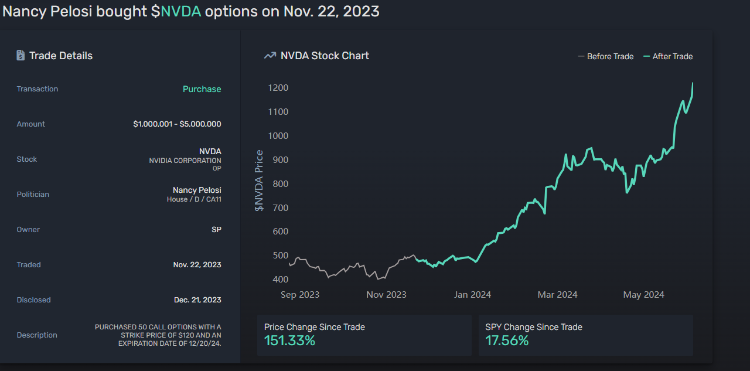
Task: Click the SPY Change value 17.56%
Action: point(507,341)
